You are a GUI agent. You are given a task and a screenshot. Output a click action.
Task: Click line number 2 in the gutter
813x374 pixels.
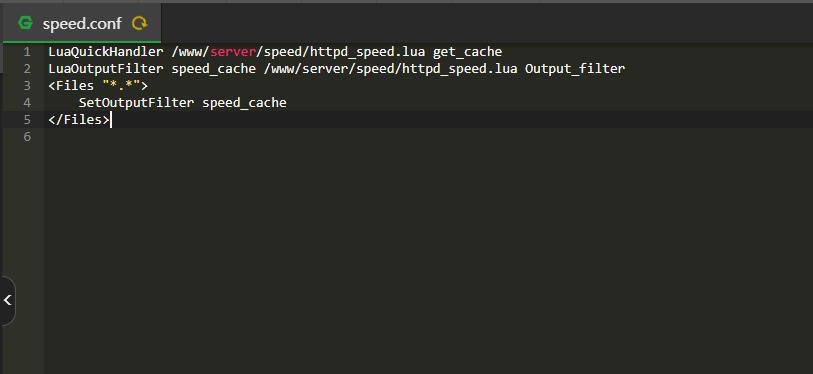(x=26, y=69)
